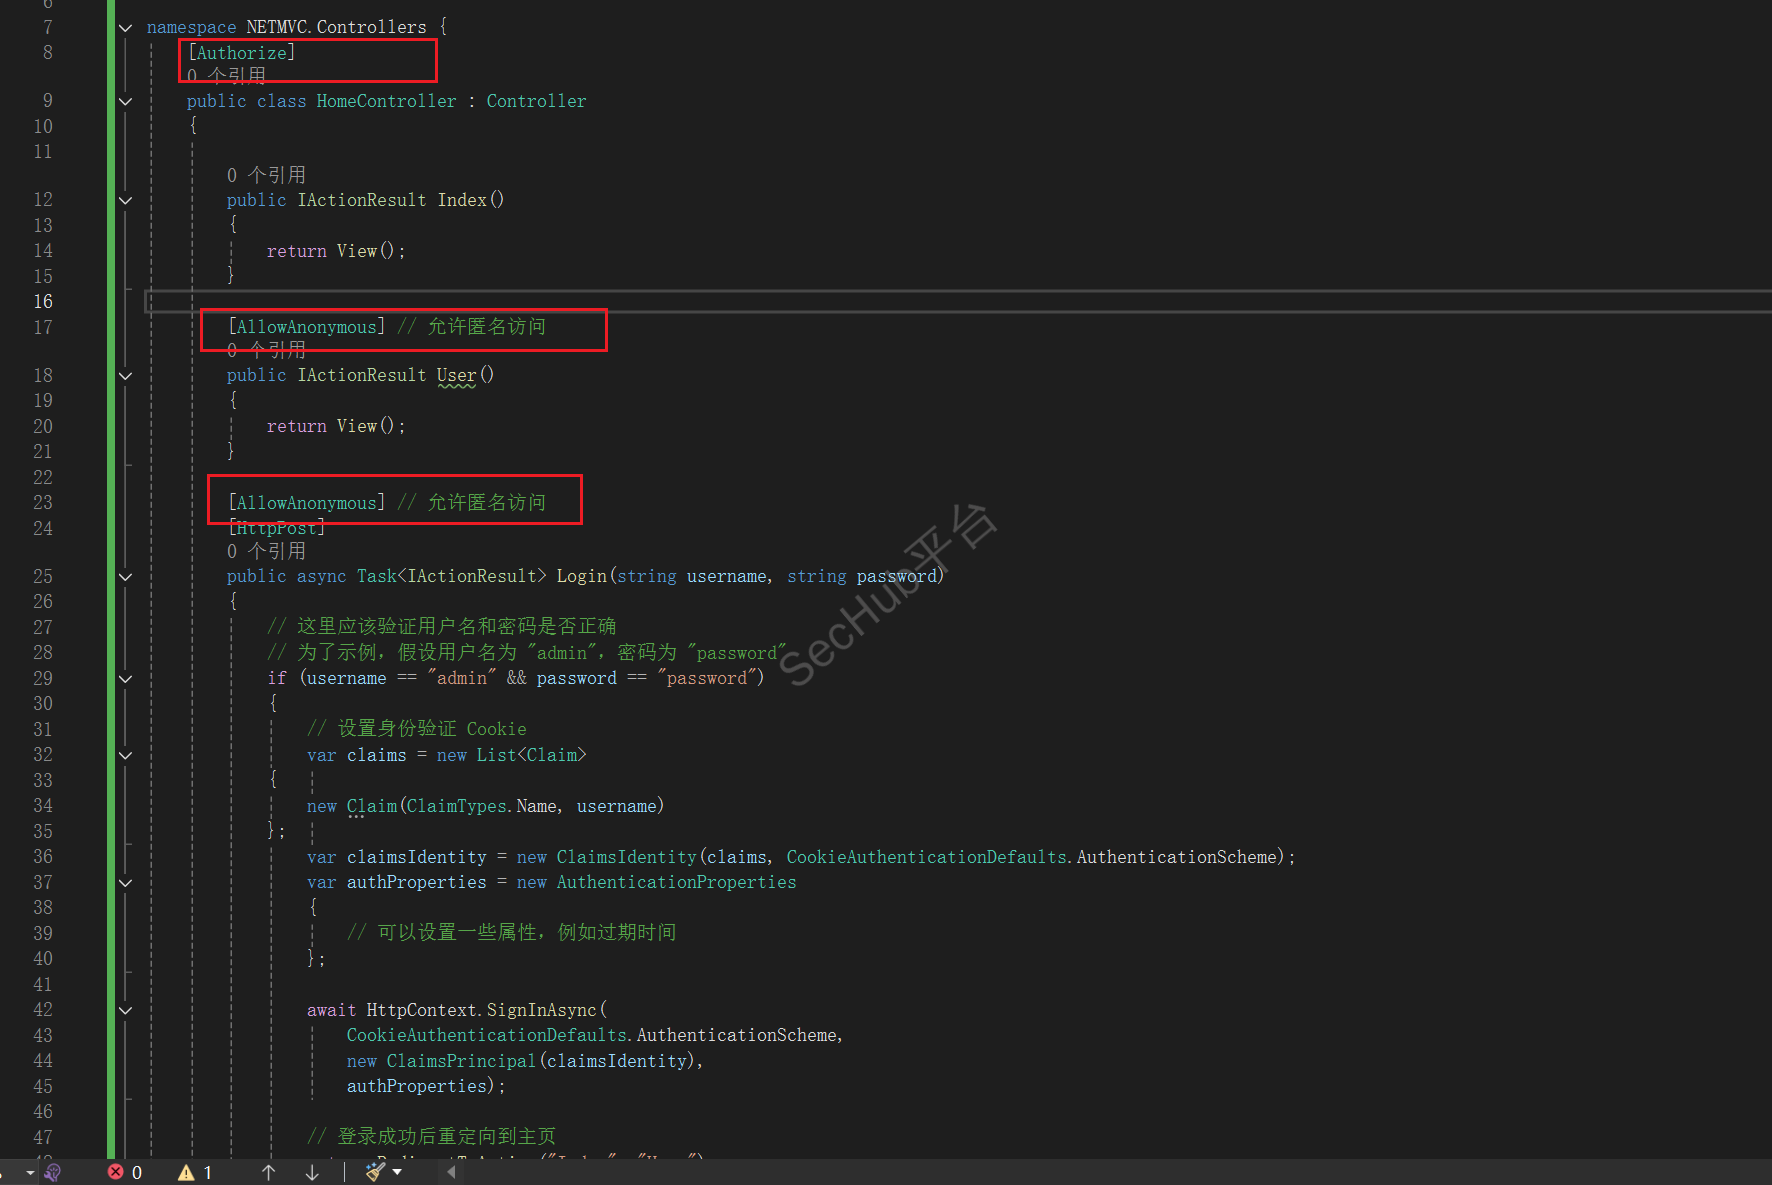This screenshot has width=1772, height=1185.
Task: Click the yellow warning count icon
Action: point(186,1172)
